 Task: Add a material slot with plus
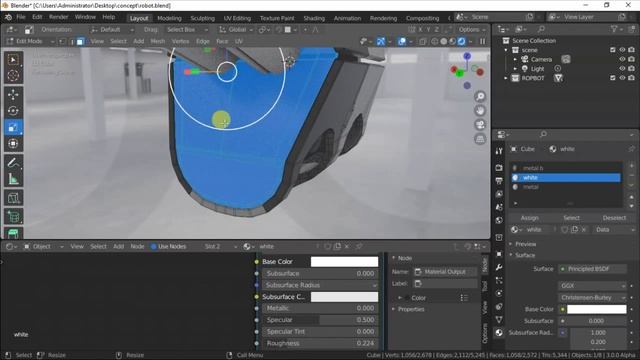coord(631,166)
